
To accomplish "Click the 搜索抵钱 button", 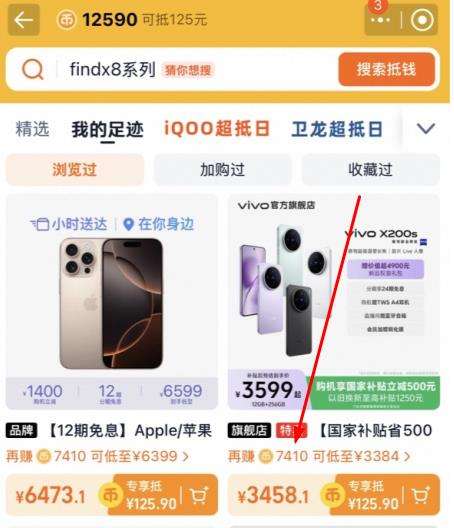I will tap(387, 69).
